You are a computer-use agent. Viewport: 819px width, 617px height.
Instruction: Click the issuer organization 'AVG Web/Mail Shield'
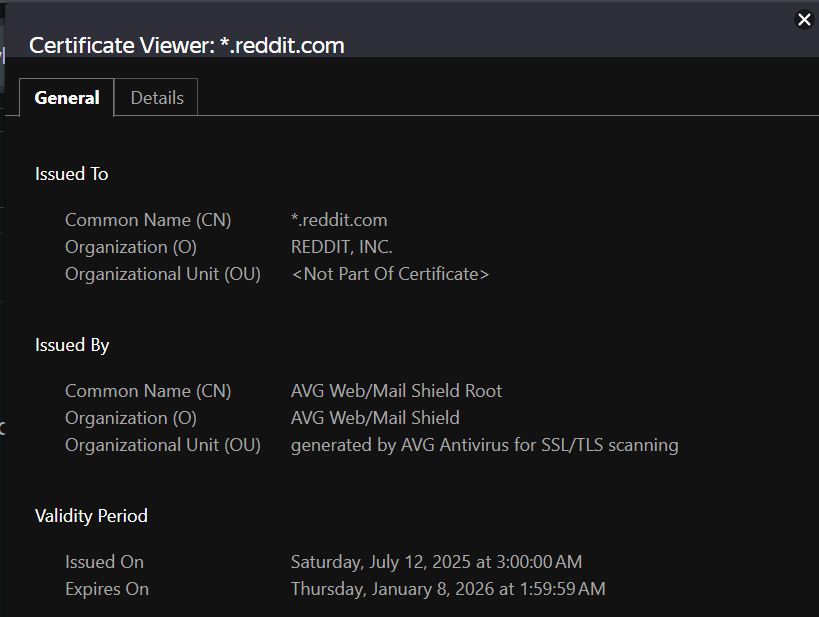[375, 418]
